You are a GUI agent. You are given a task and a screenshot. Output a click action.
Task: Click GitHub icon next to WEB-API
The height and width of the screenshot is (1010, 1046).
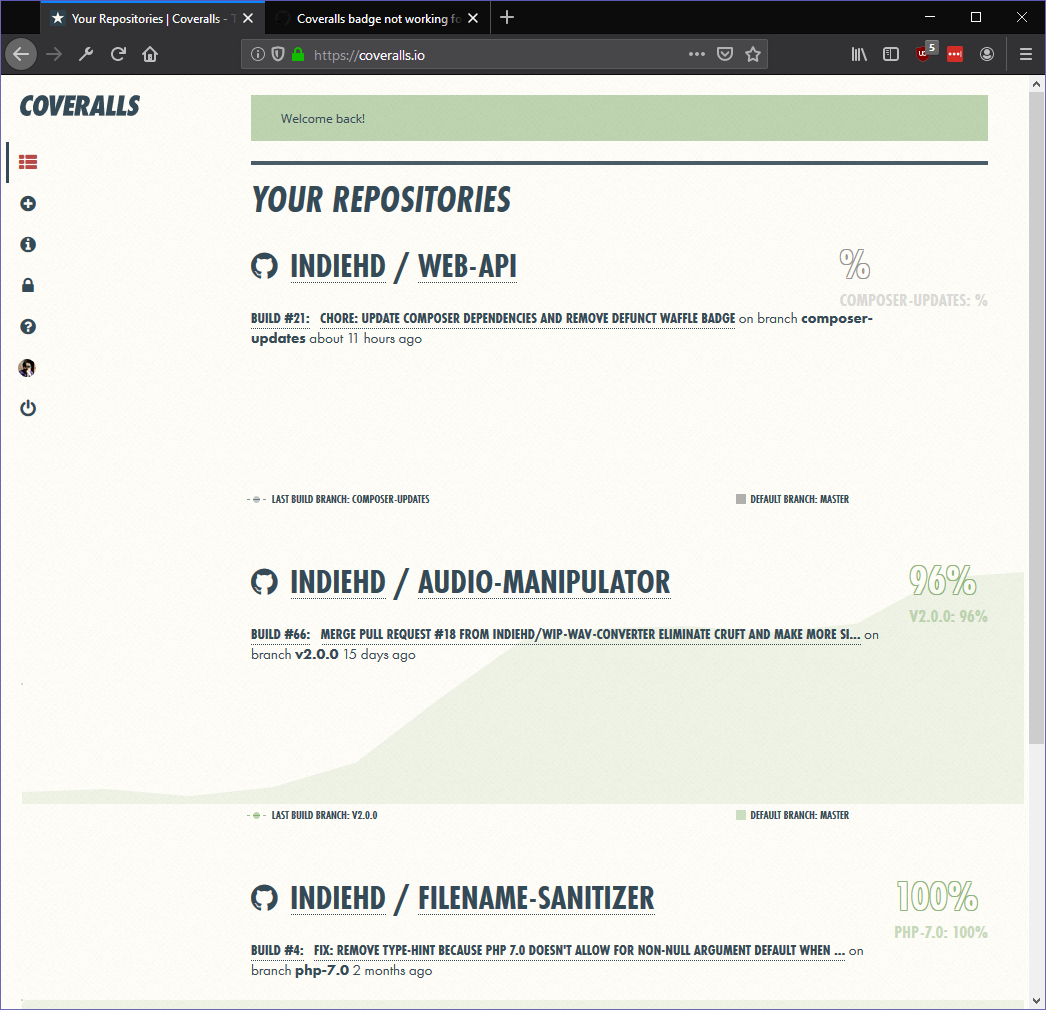[x=264, y=266]
